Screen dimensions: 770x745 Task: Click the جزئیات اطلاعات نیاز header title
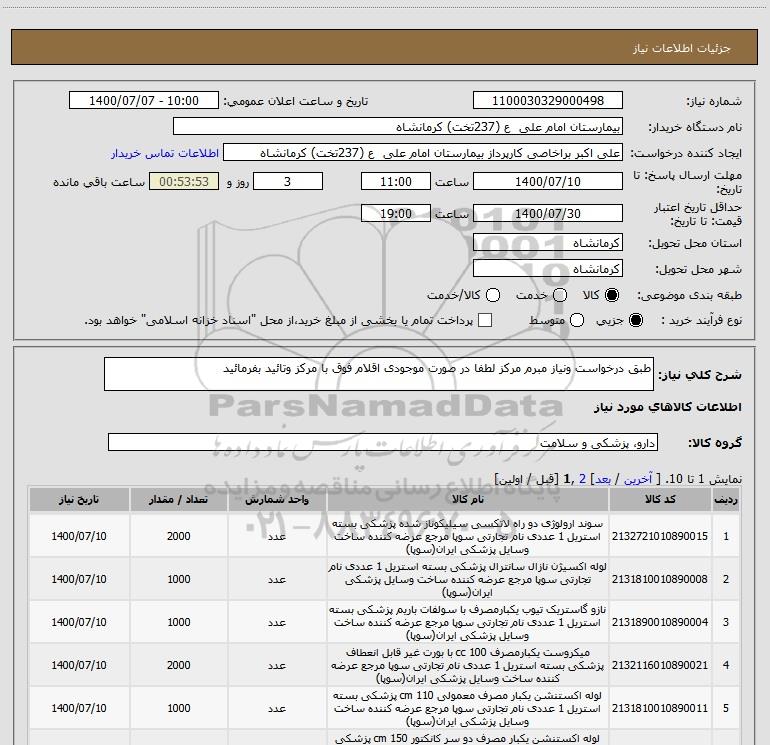682,48
